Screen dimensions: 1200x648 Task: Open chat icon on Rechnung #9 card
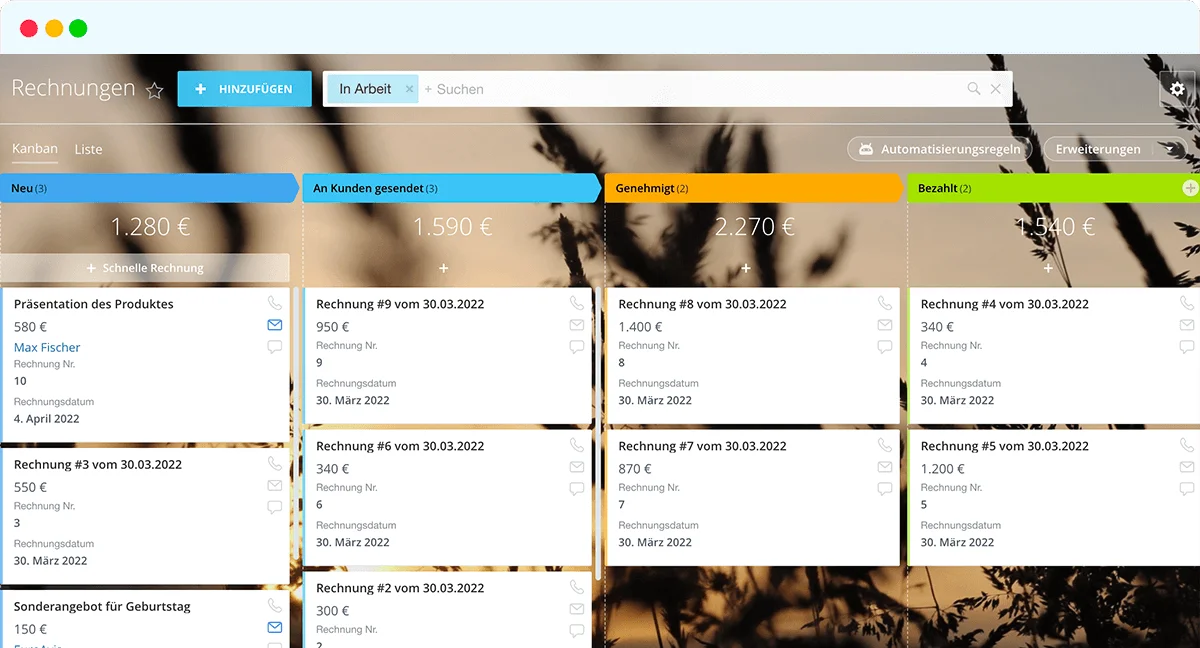[577, 347]
